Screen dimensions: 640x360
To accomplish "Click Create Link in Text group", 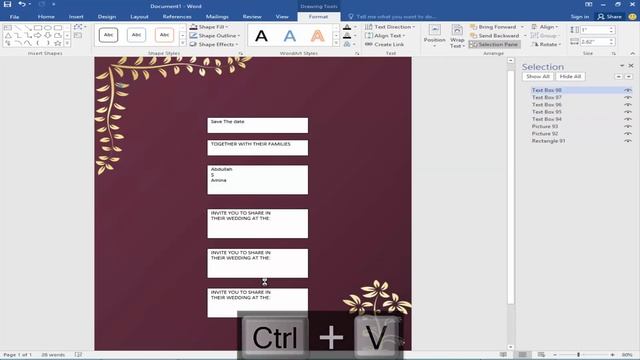I will pos(384,44).
